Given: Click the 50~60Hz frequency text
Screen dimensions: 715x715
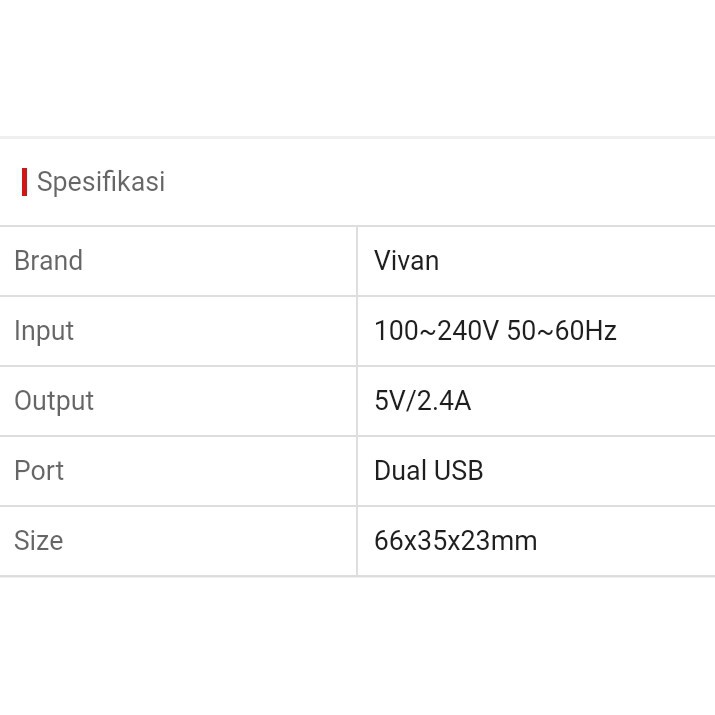Looking at the screenshot, I should (562, 331).
